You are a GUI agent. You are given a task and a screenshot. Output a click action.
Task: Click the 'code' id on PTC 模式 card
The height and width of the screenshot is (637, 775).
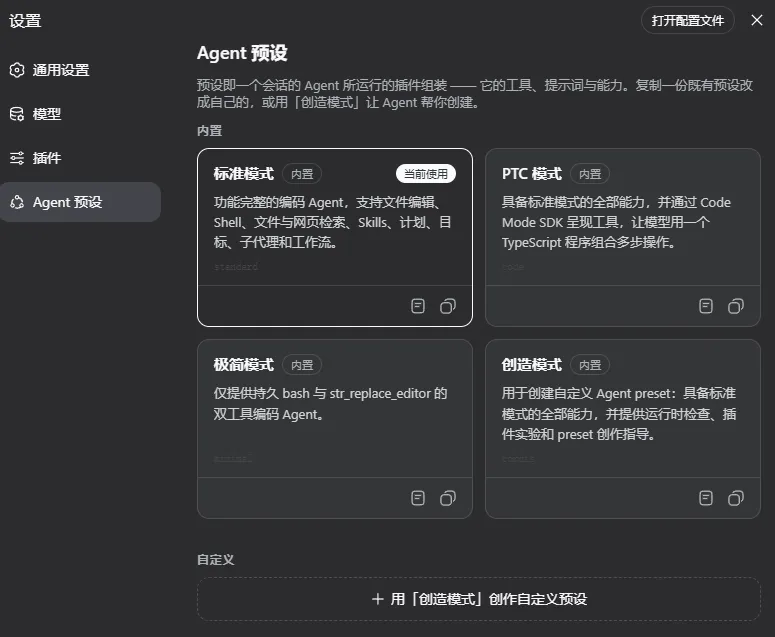point(513,267)
